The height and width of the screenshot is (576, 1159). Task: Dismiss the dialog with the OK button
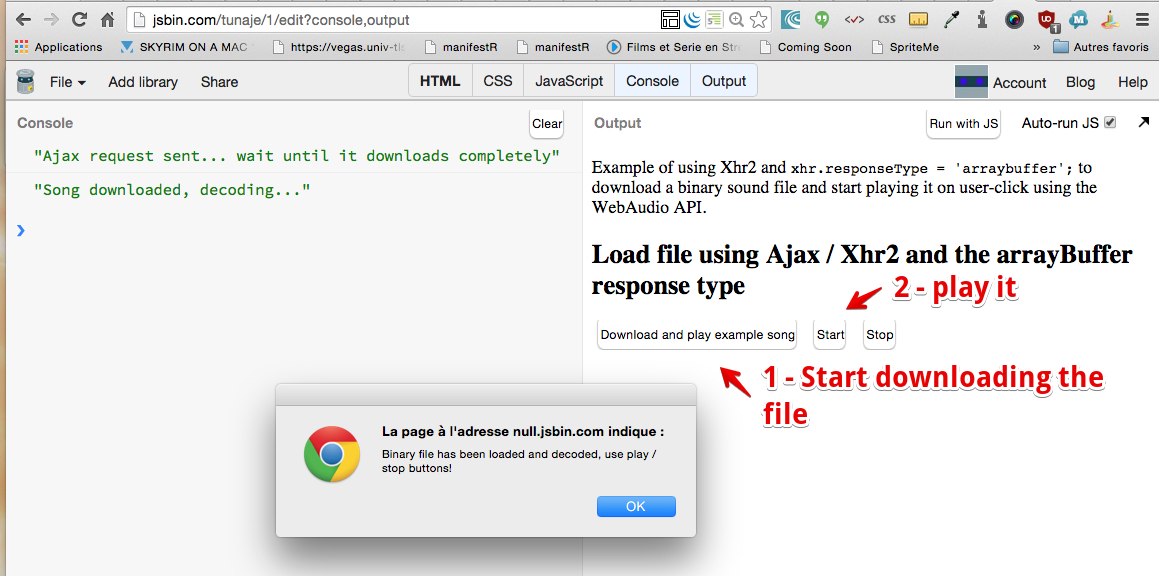click(x=636, y=506)
